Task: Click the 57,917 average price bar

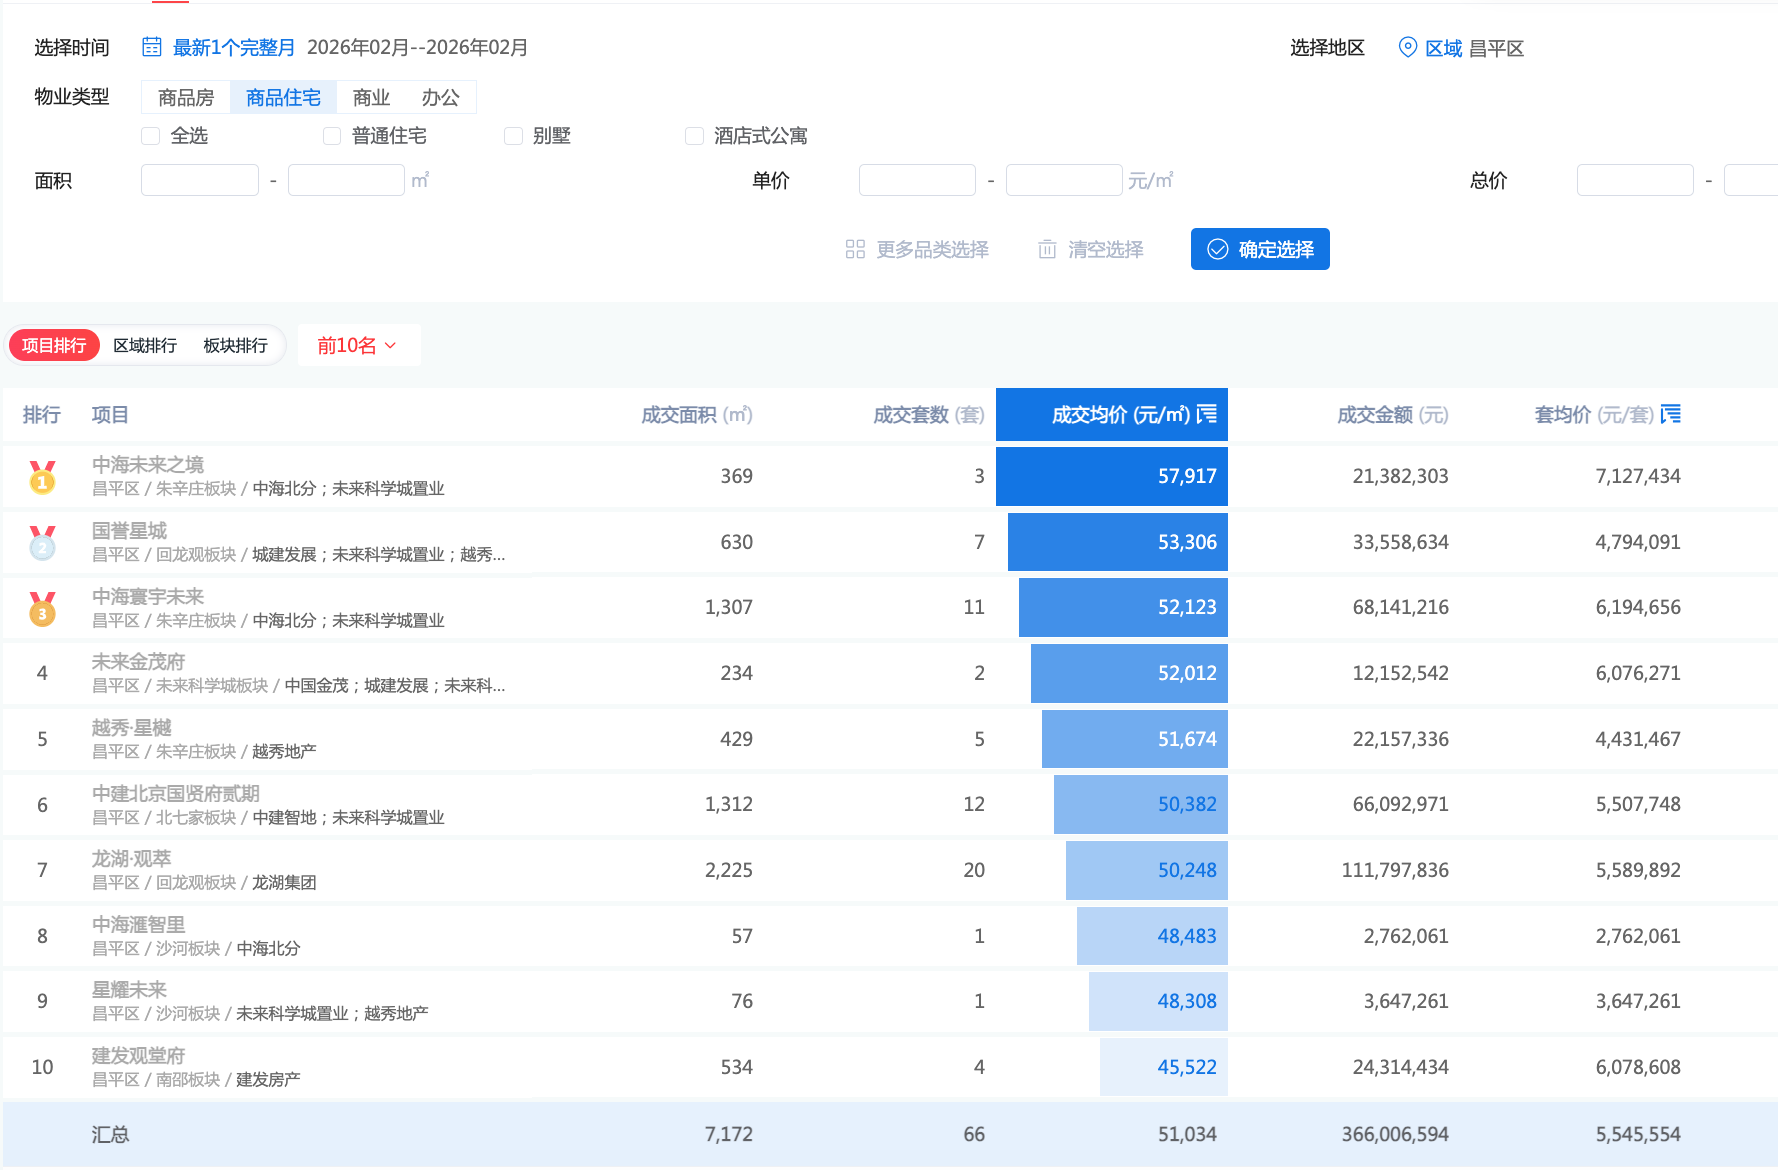Action: pos(1112,476)
